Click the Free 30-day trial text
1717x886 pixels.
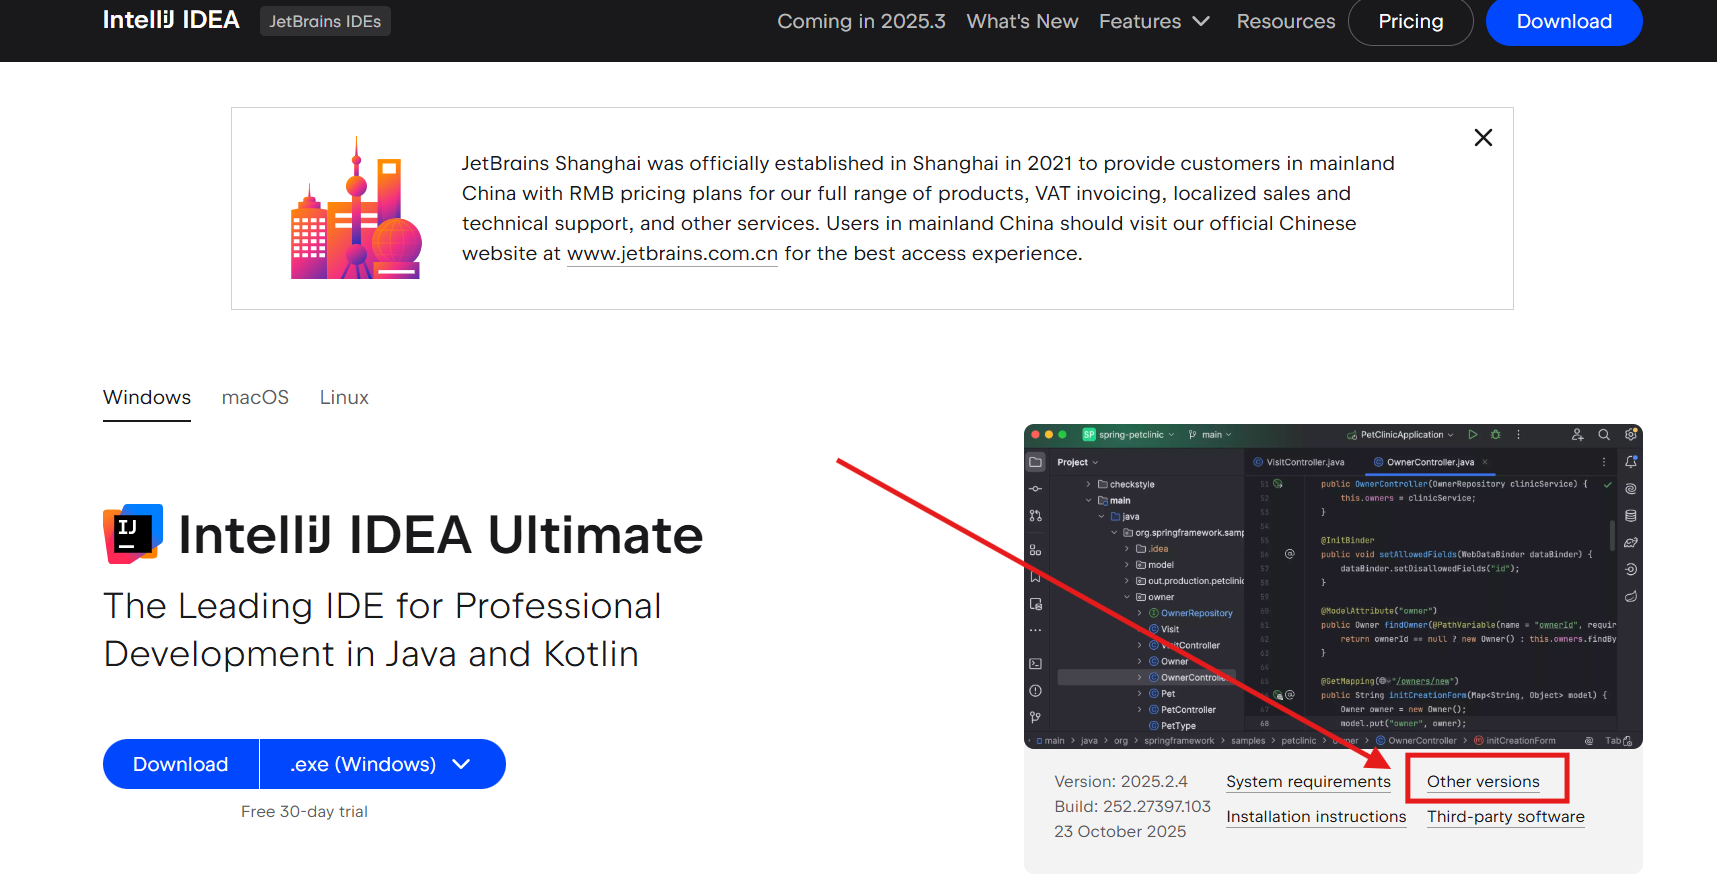(304, 812)
